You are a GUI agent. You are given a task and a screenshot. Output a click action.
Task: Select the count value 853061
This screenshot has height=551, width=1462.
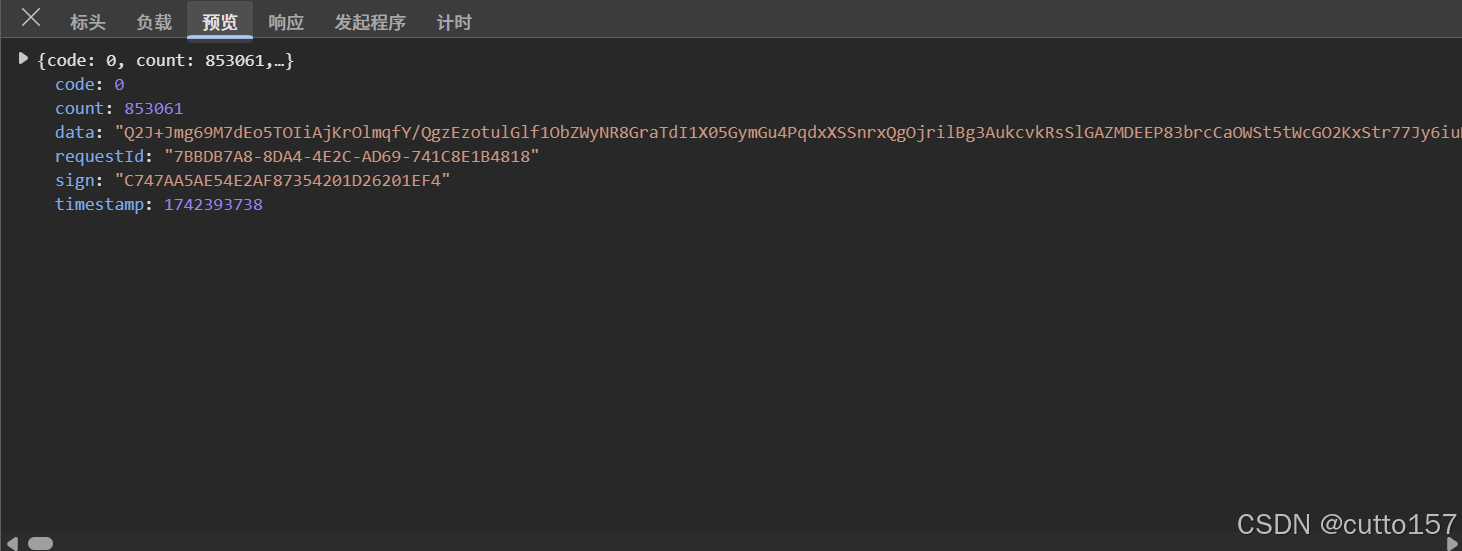coord(154,109)
